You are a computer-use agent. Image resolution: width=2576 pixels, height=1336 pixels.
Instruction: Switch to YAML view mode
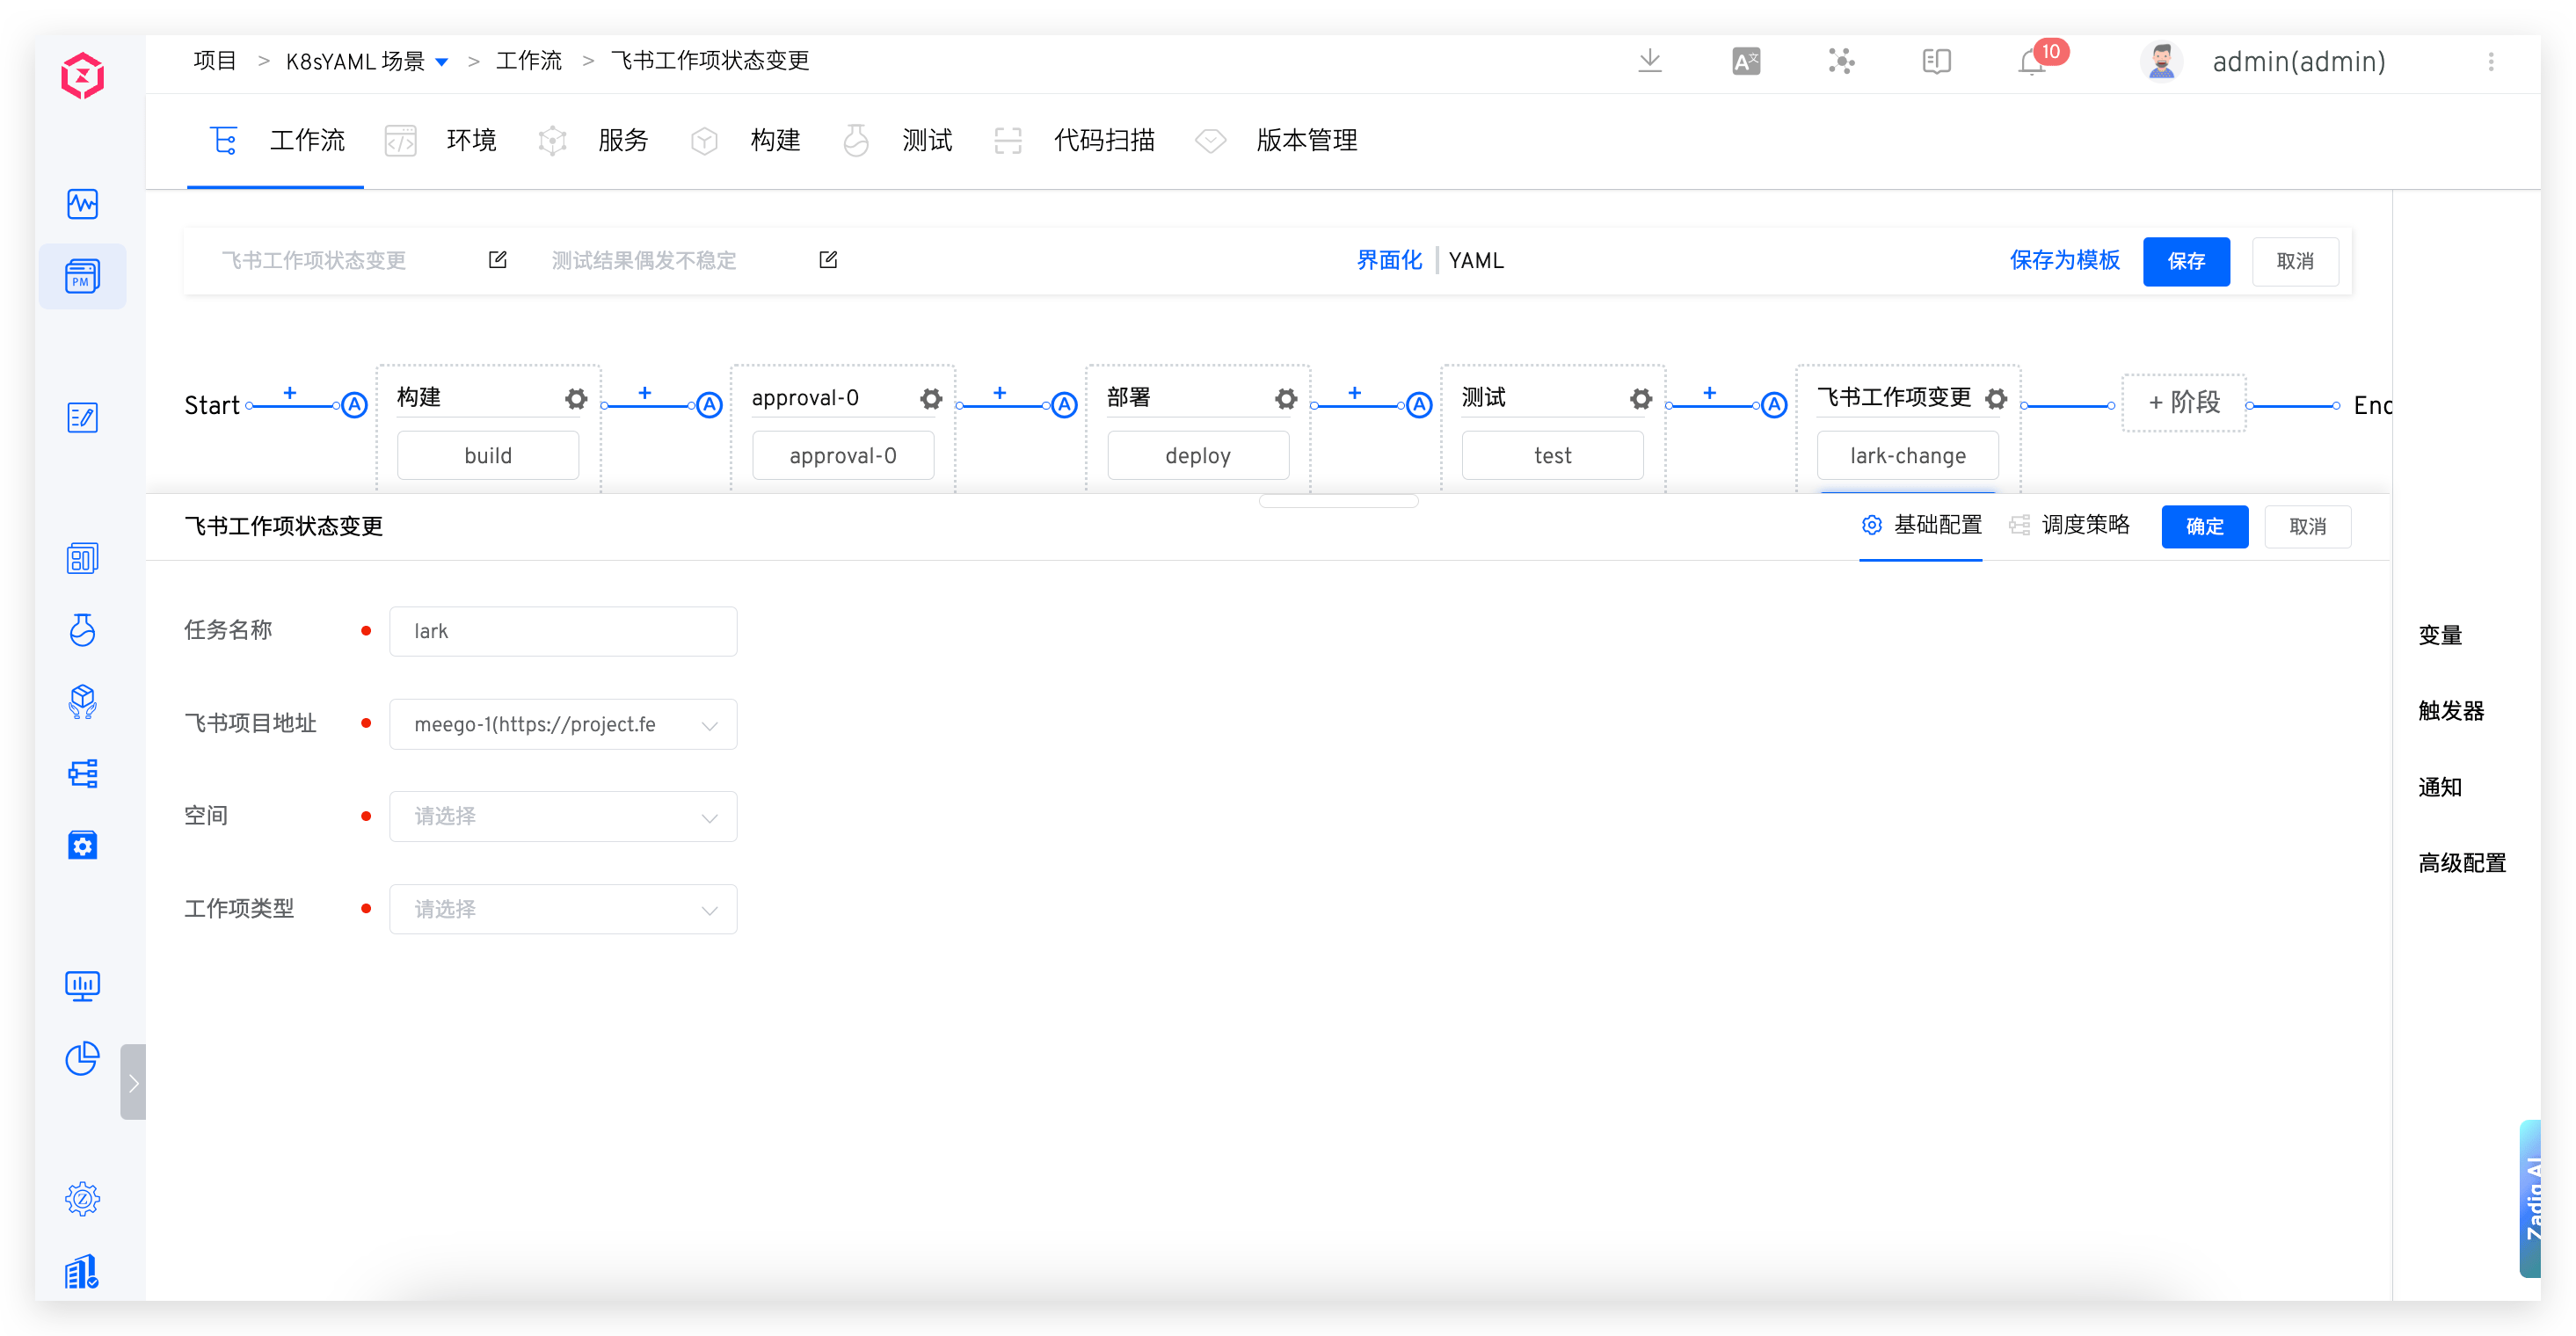[1476, 260]
